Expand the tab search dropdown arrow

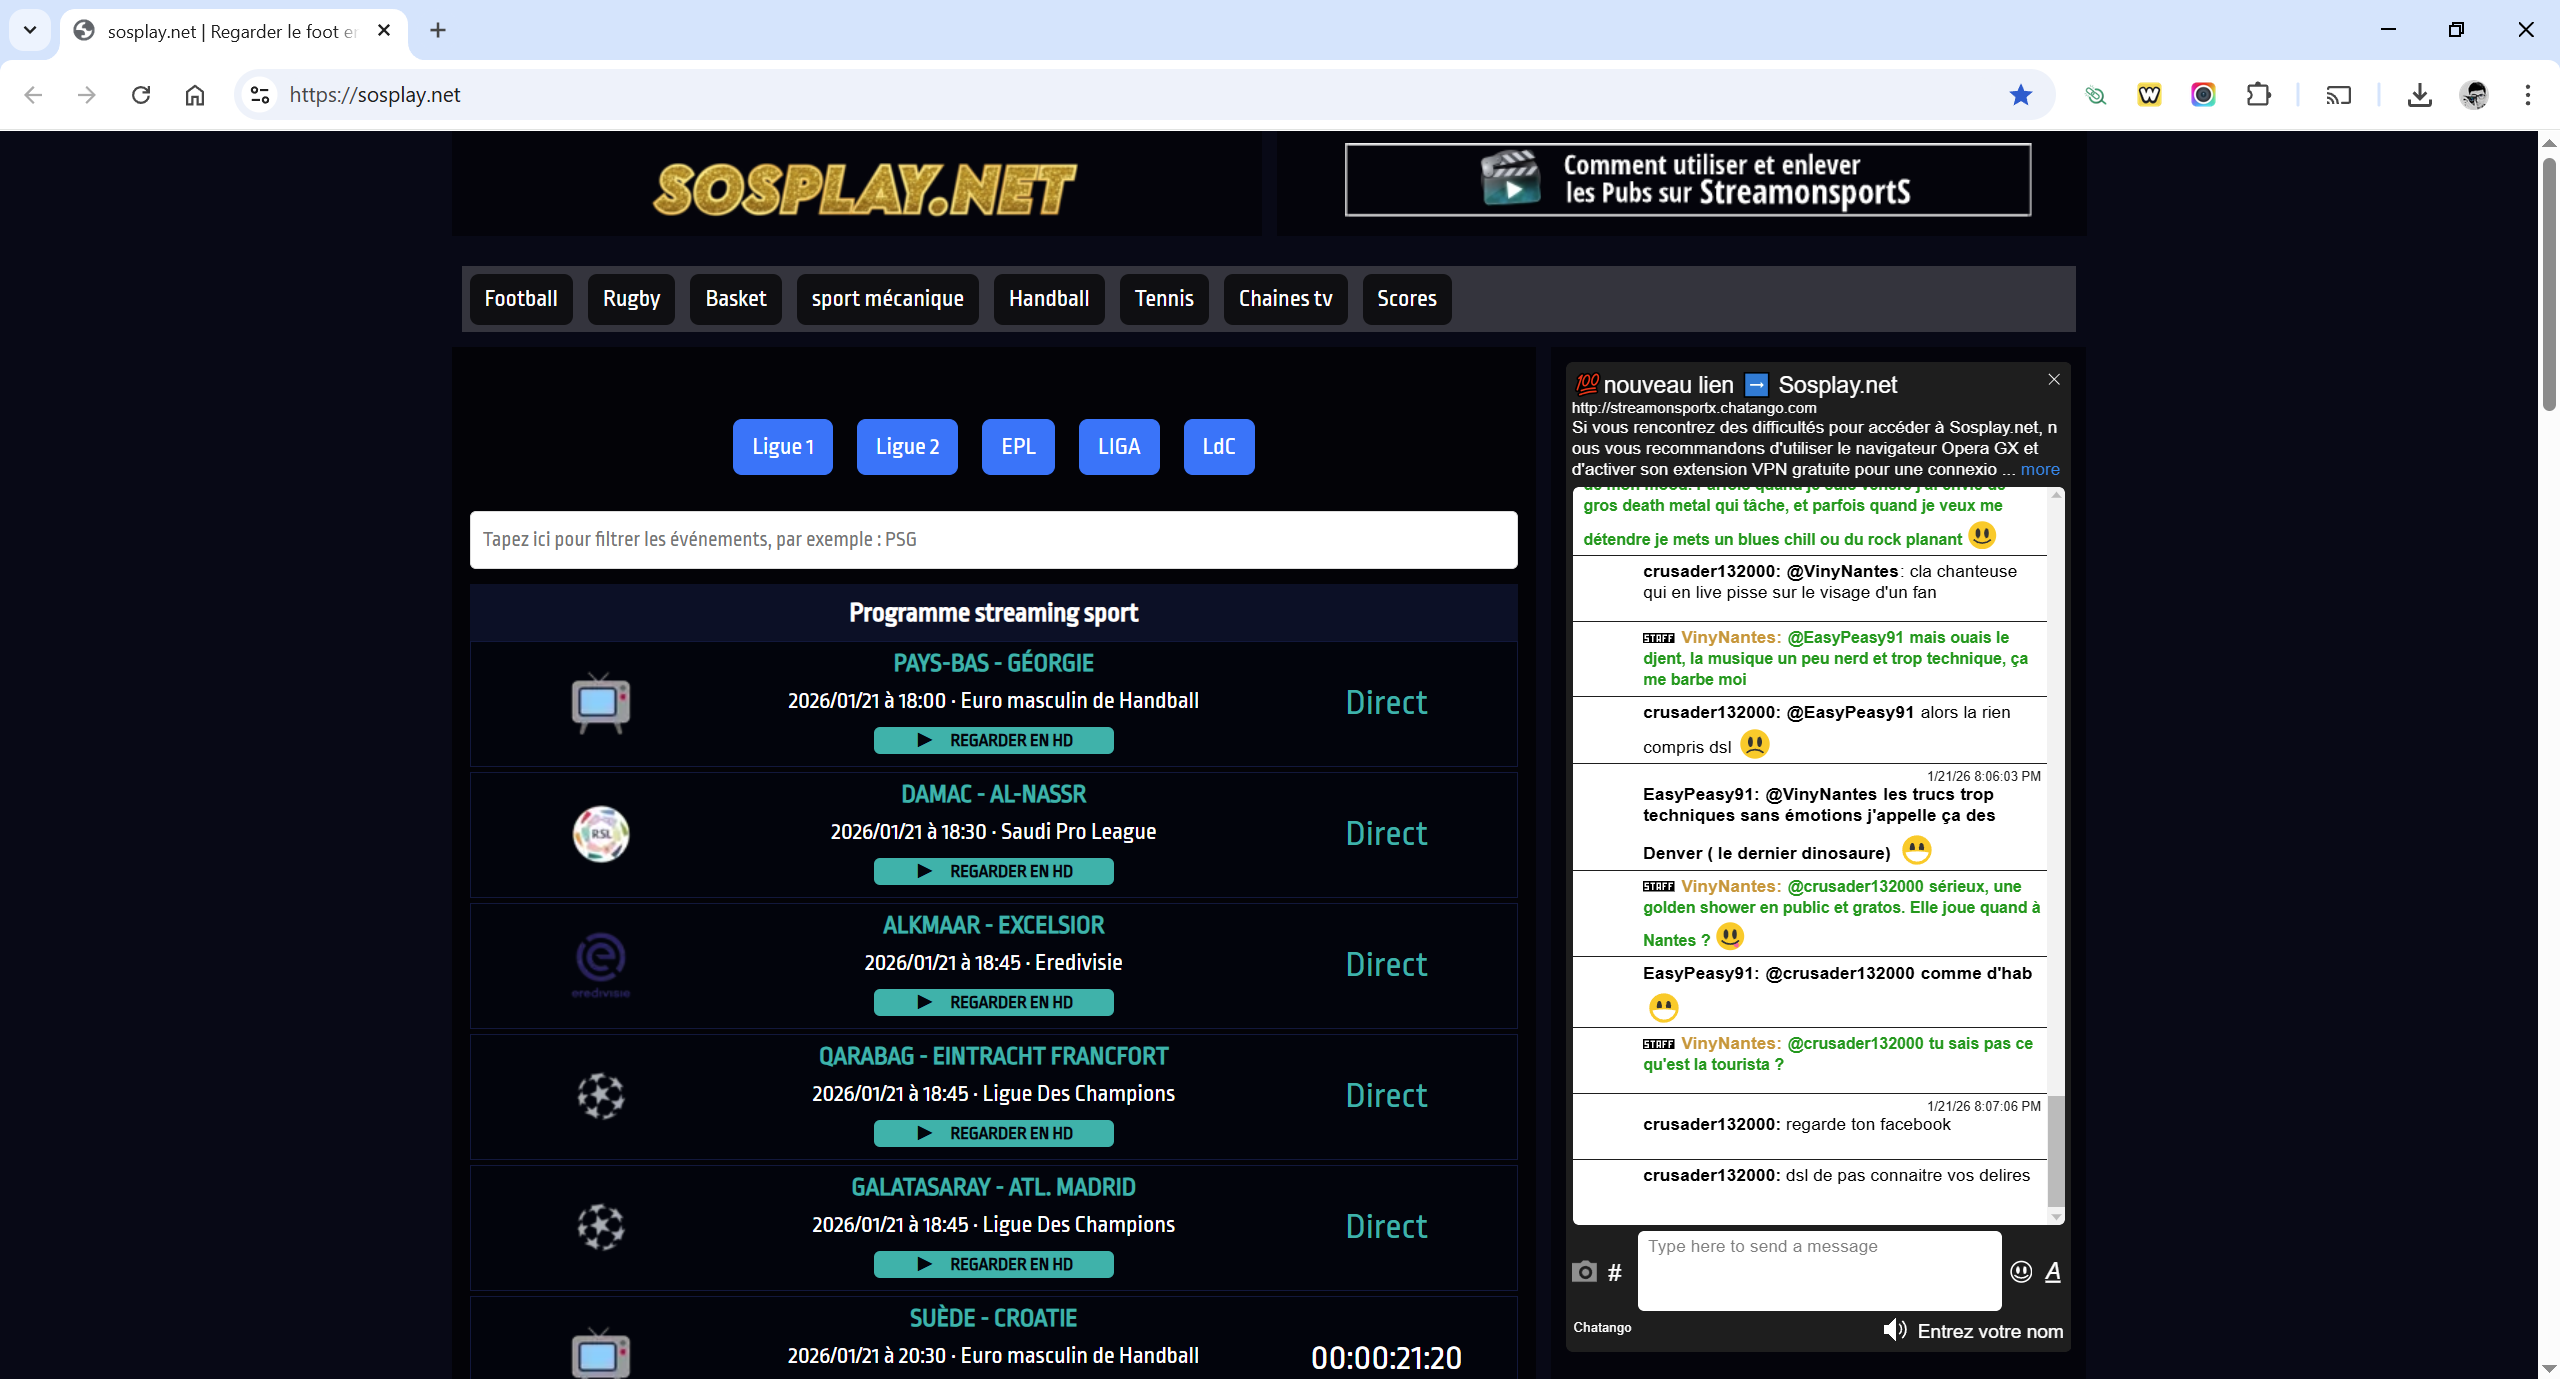(x=30, y=30)
